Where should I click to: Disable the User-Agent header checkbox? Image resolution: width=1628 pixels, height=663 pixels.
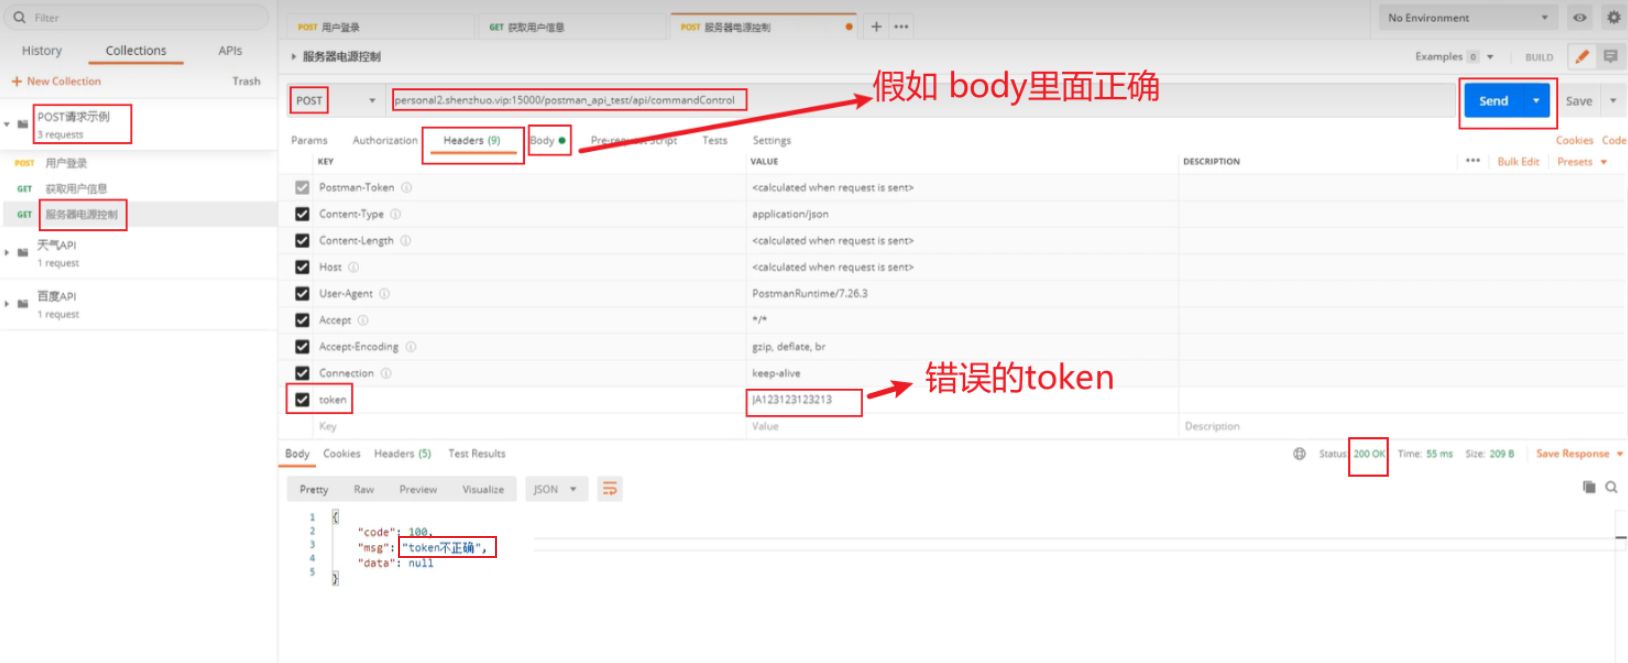click(x=302, y=293)
